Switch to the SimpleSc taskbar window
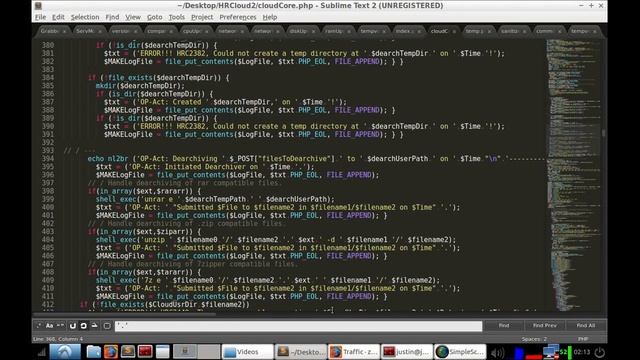The width and height of the screenshot is (640, 360). pos(460,352)
